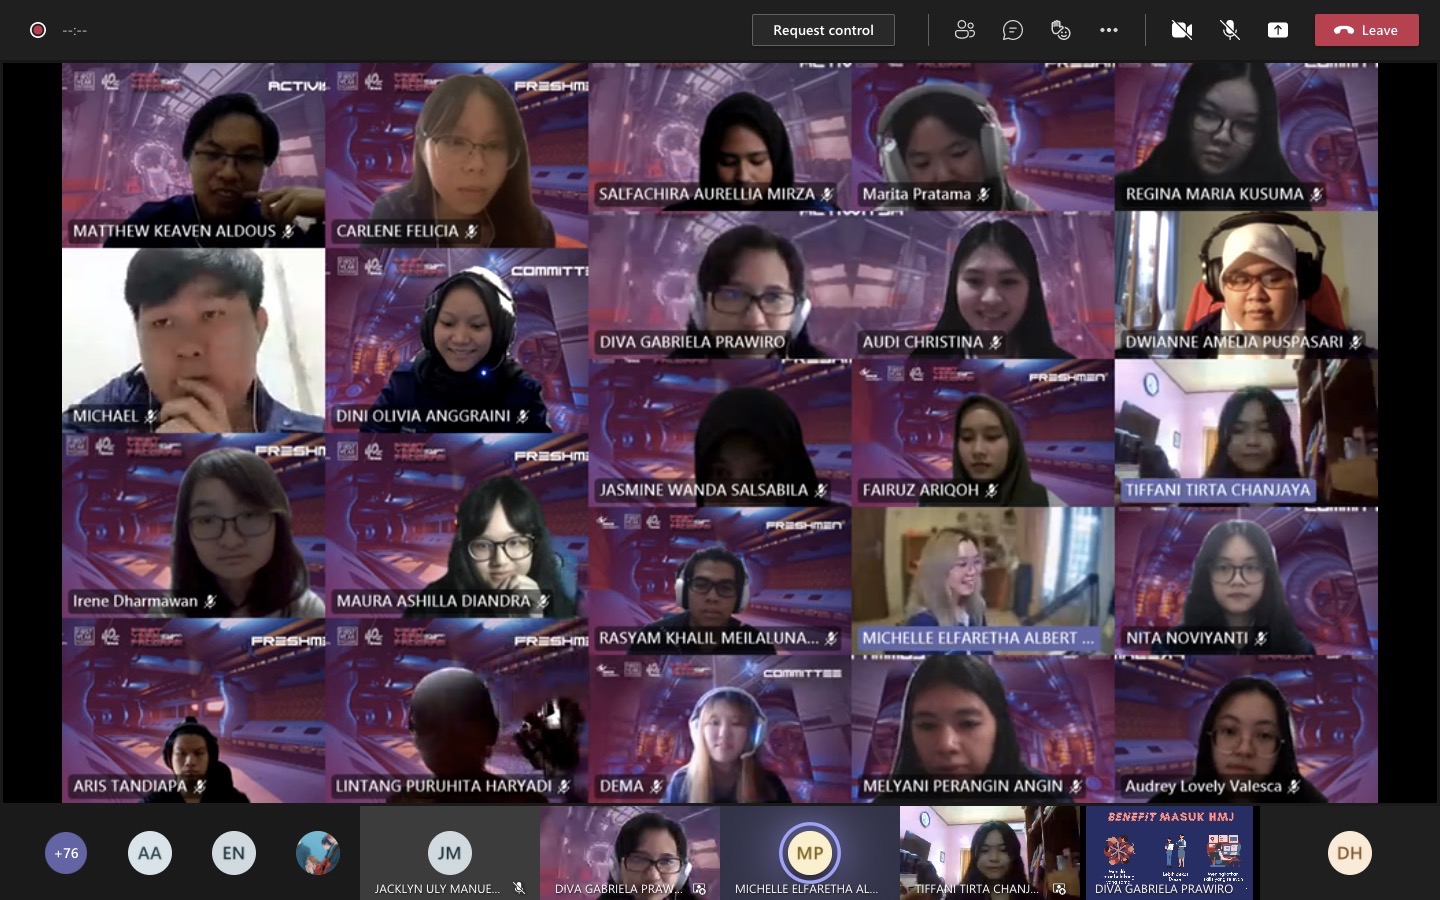
Task: Open the More actions ellipsis menu
Action: (1108, 30)
